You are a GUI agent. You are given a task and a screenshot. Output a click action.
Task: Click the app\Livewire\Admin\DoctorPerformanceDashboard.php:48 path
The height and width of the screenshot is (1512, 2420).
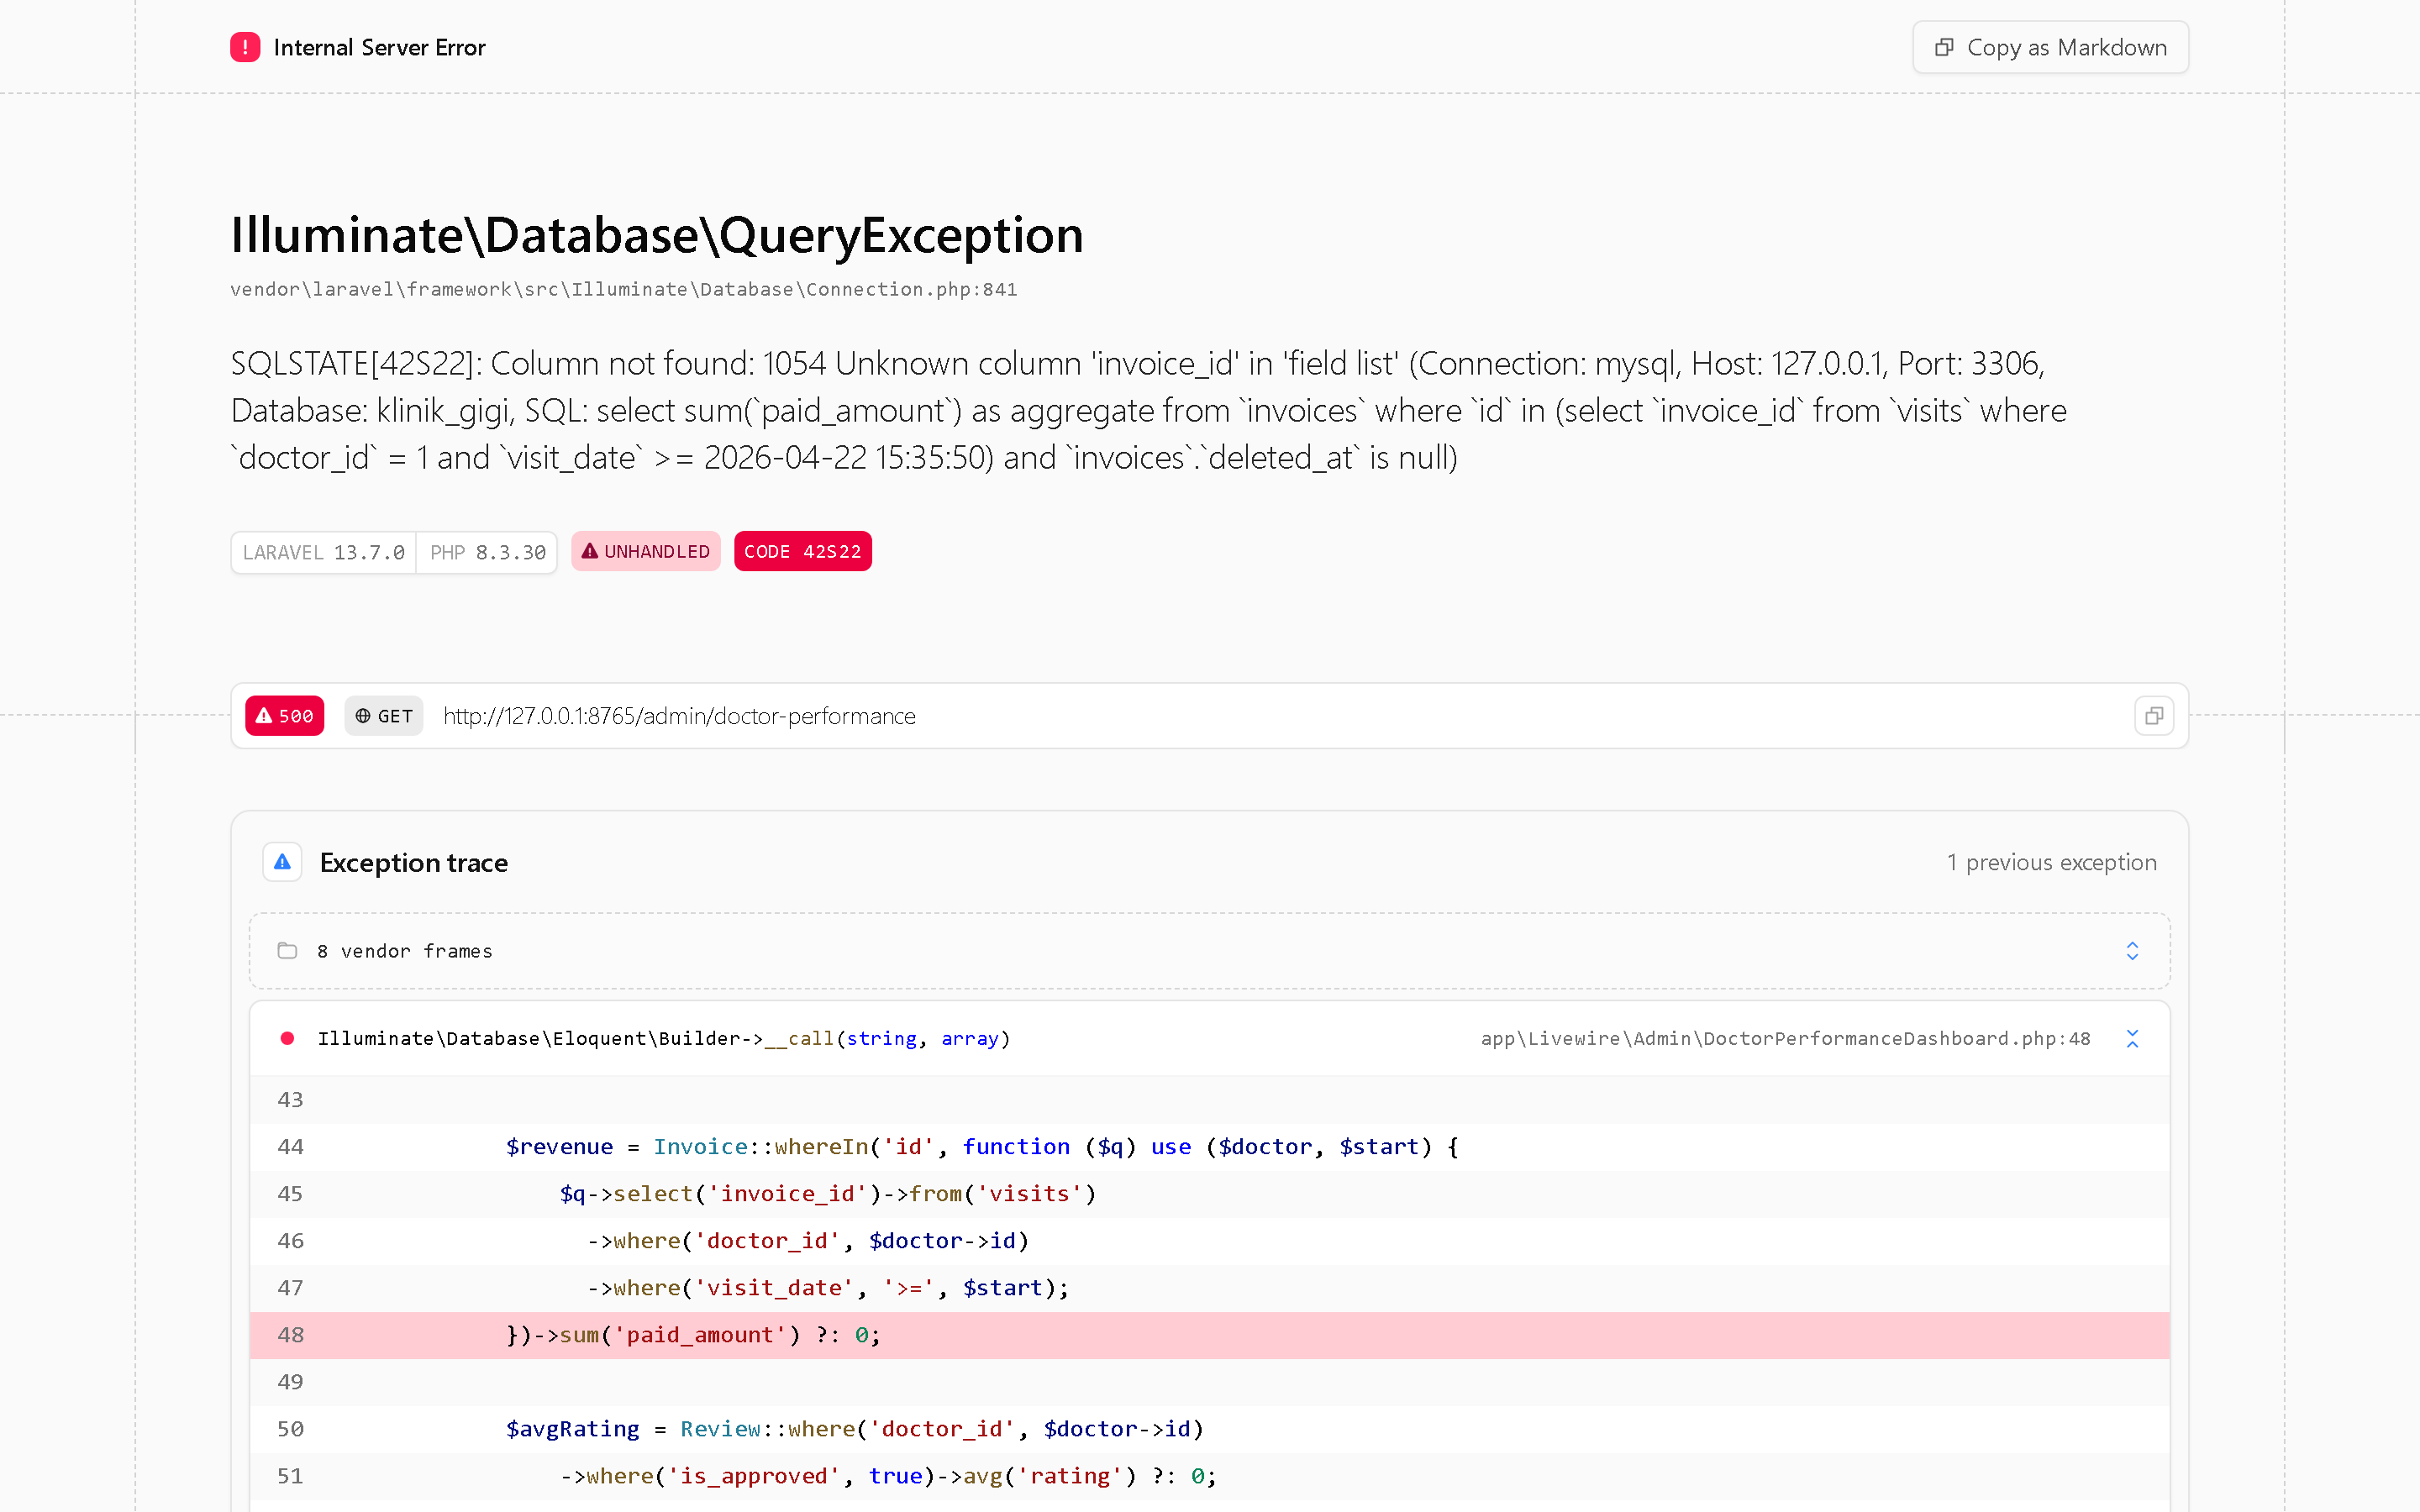(1785, 1038)
